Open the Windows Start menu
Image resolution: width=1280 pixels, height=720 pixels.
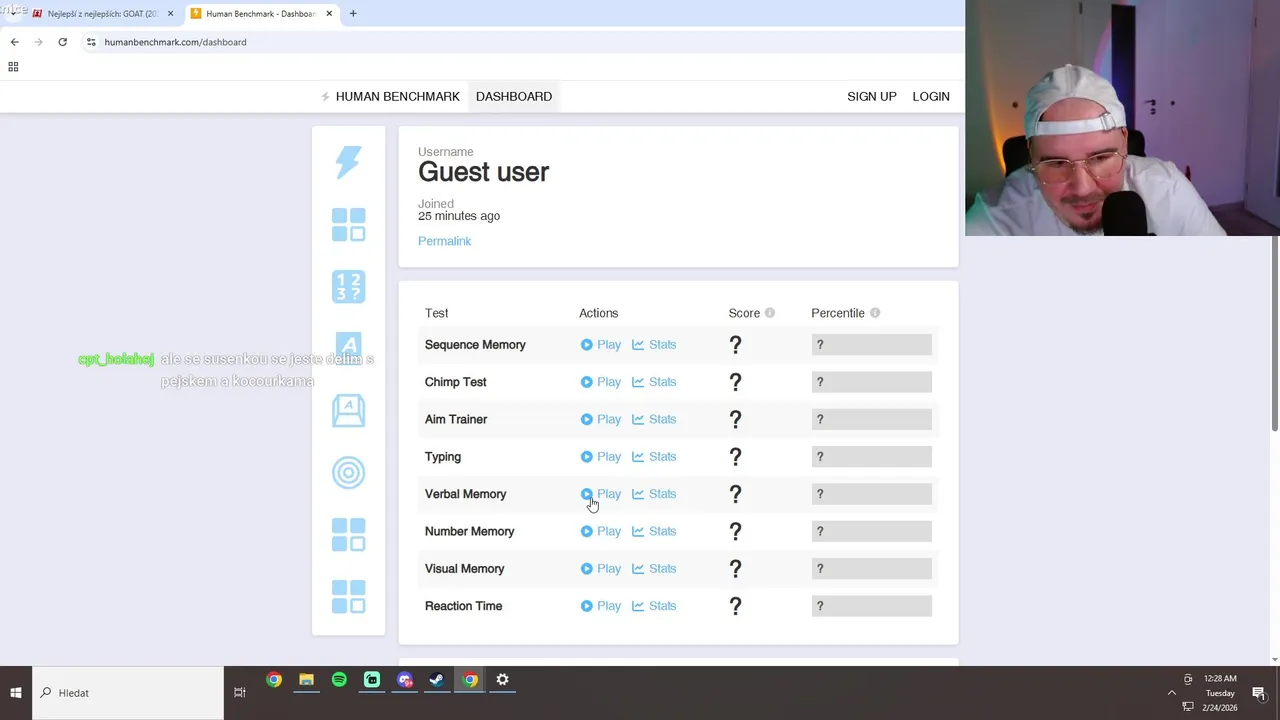click(16, 693)
